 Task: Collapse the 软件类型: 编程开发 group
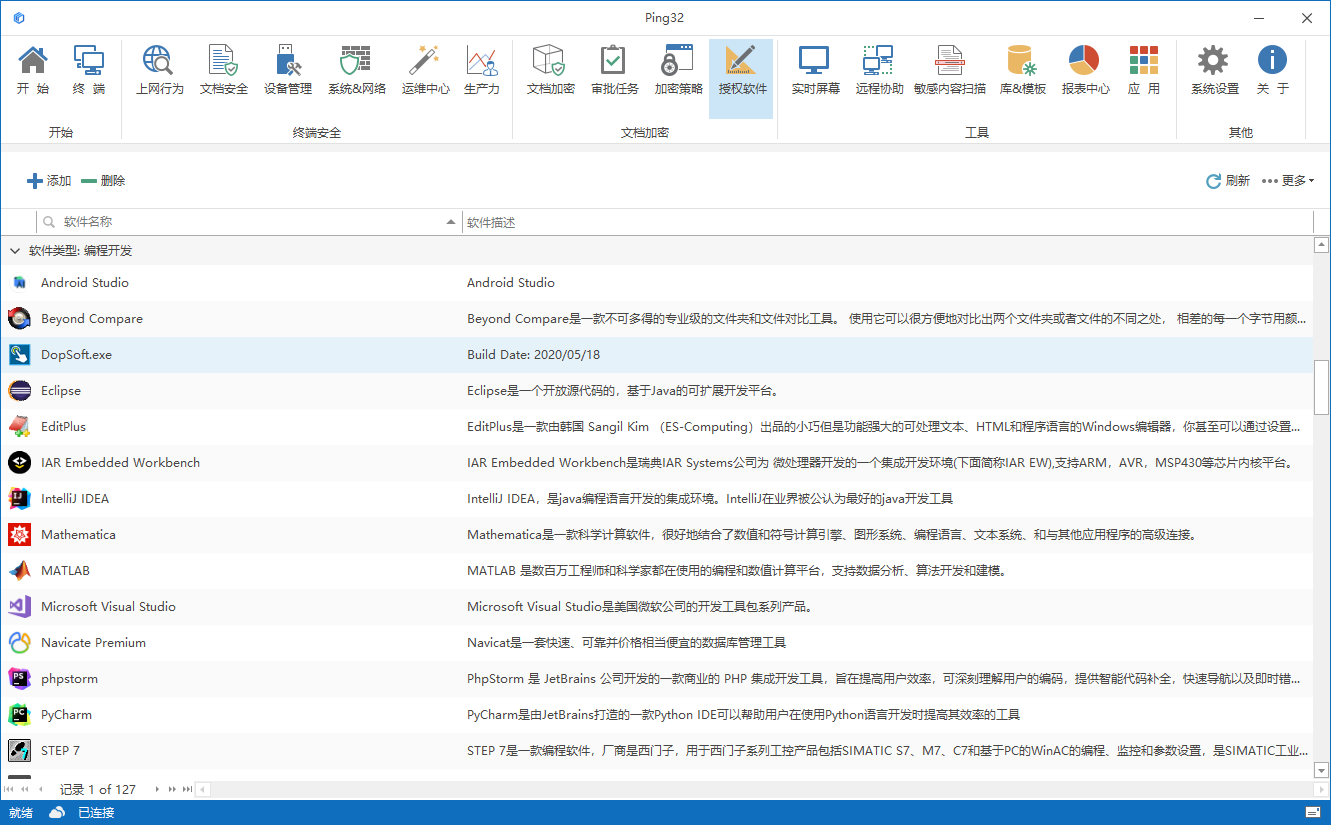coord(14,251)
